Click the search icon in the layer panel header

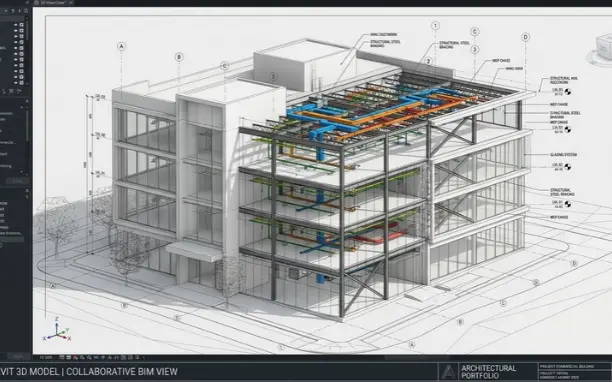[26, 11]
